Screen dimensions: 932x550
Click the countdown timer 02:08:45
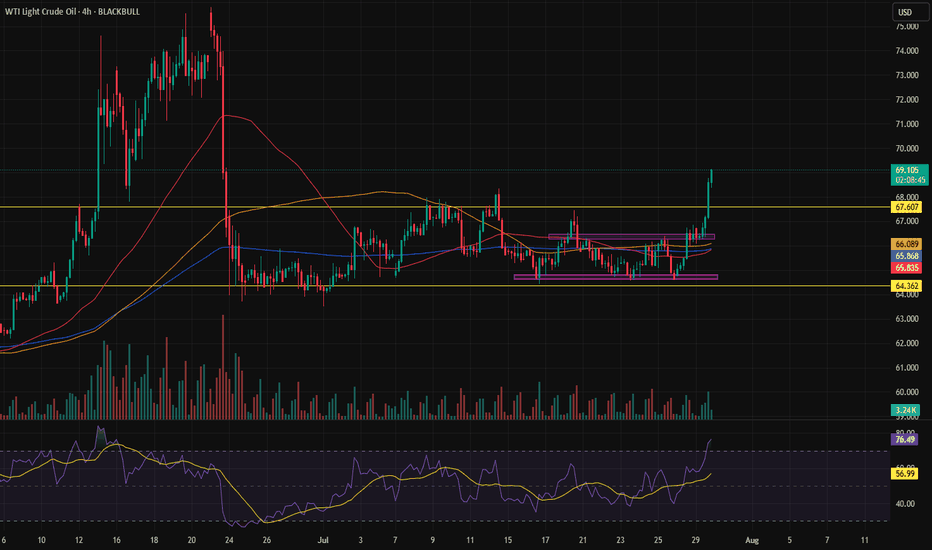coord(909,180)
